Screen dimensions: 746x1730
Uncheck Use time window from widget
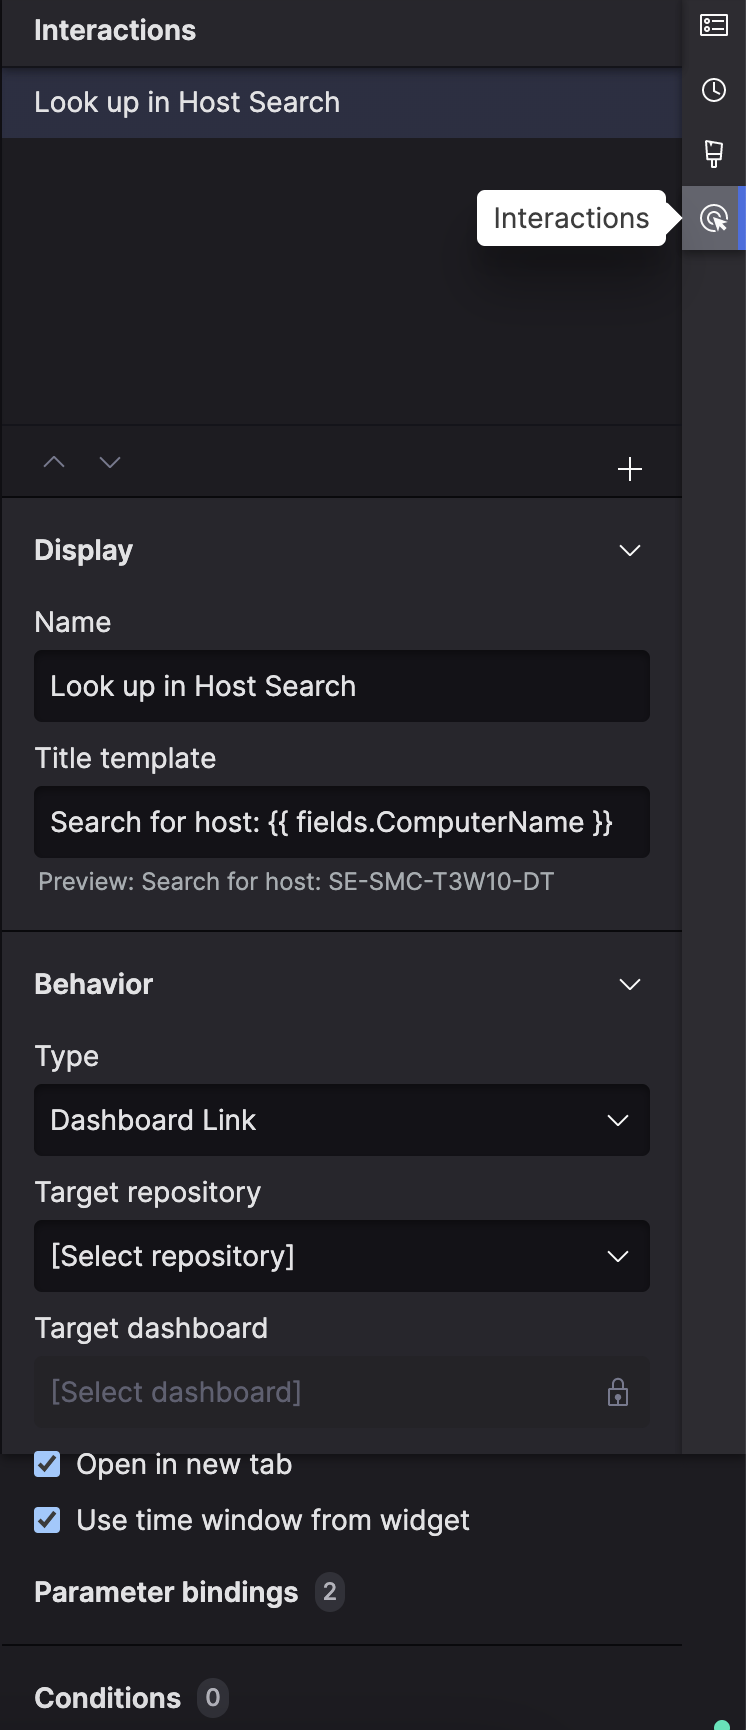(x=46, y=1520)
